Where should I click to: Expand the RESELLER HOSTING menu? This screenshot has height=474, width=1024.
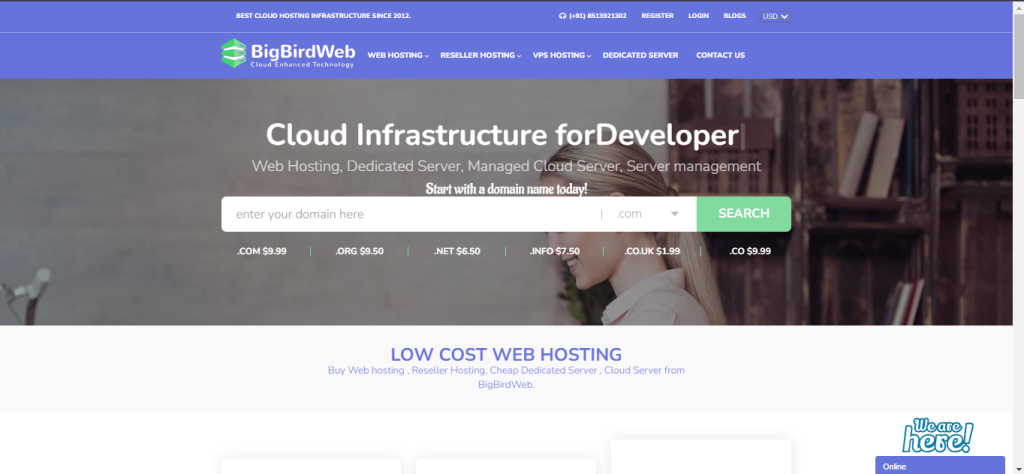(x=481, y=55)
